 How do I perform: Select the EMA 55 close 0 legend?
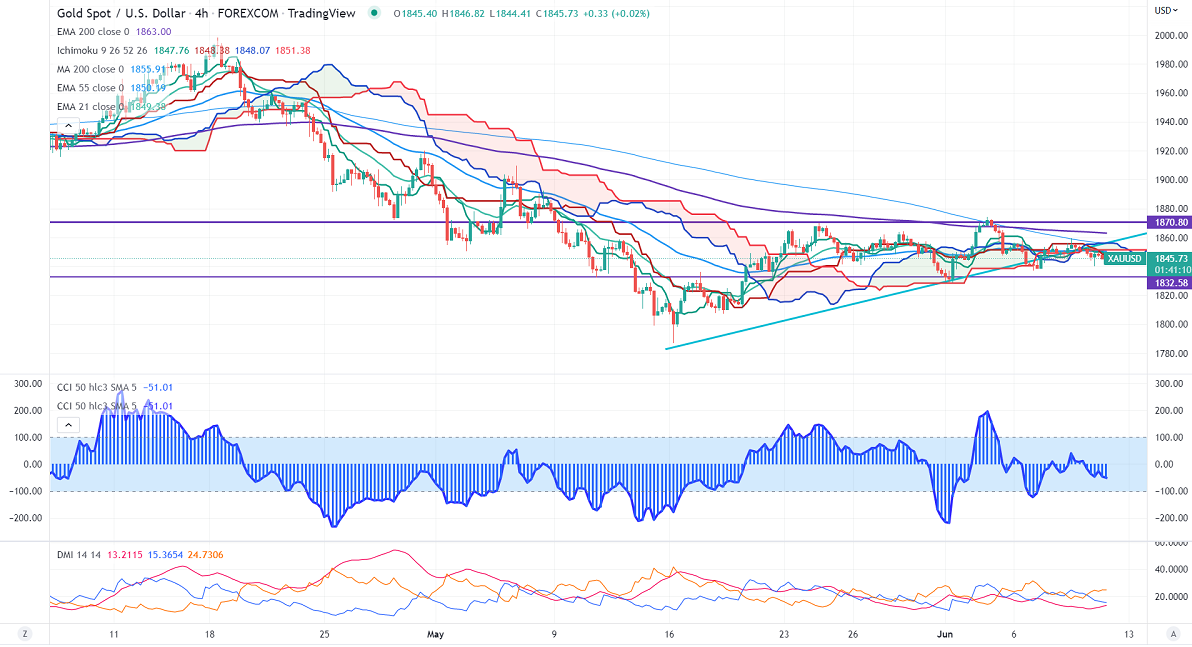click(90, 88)
